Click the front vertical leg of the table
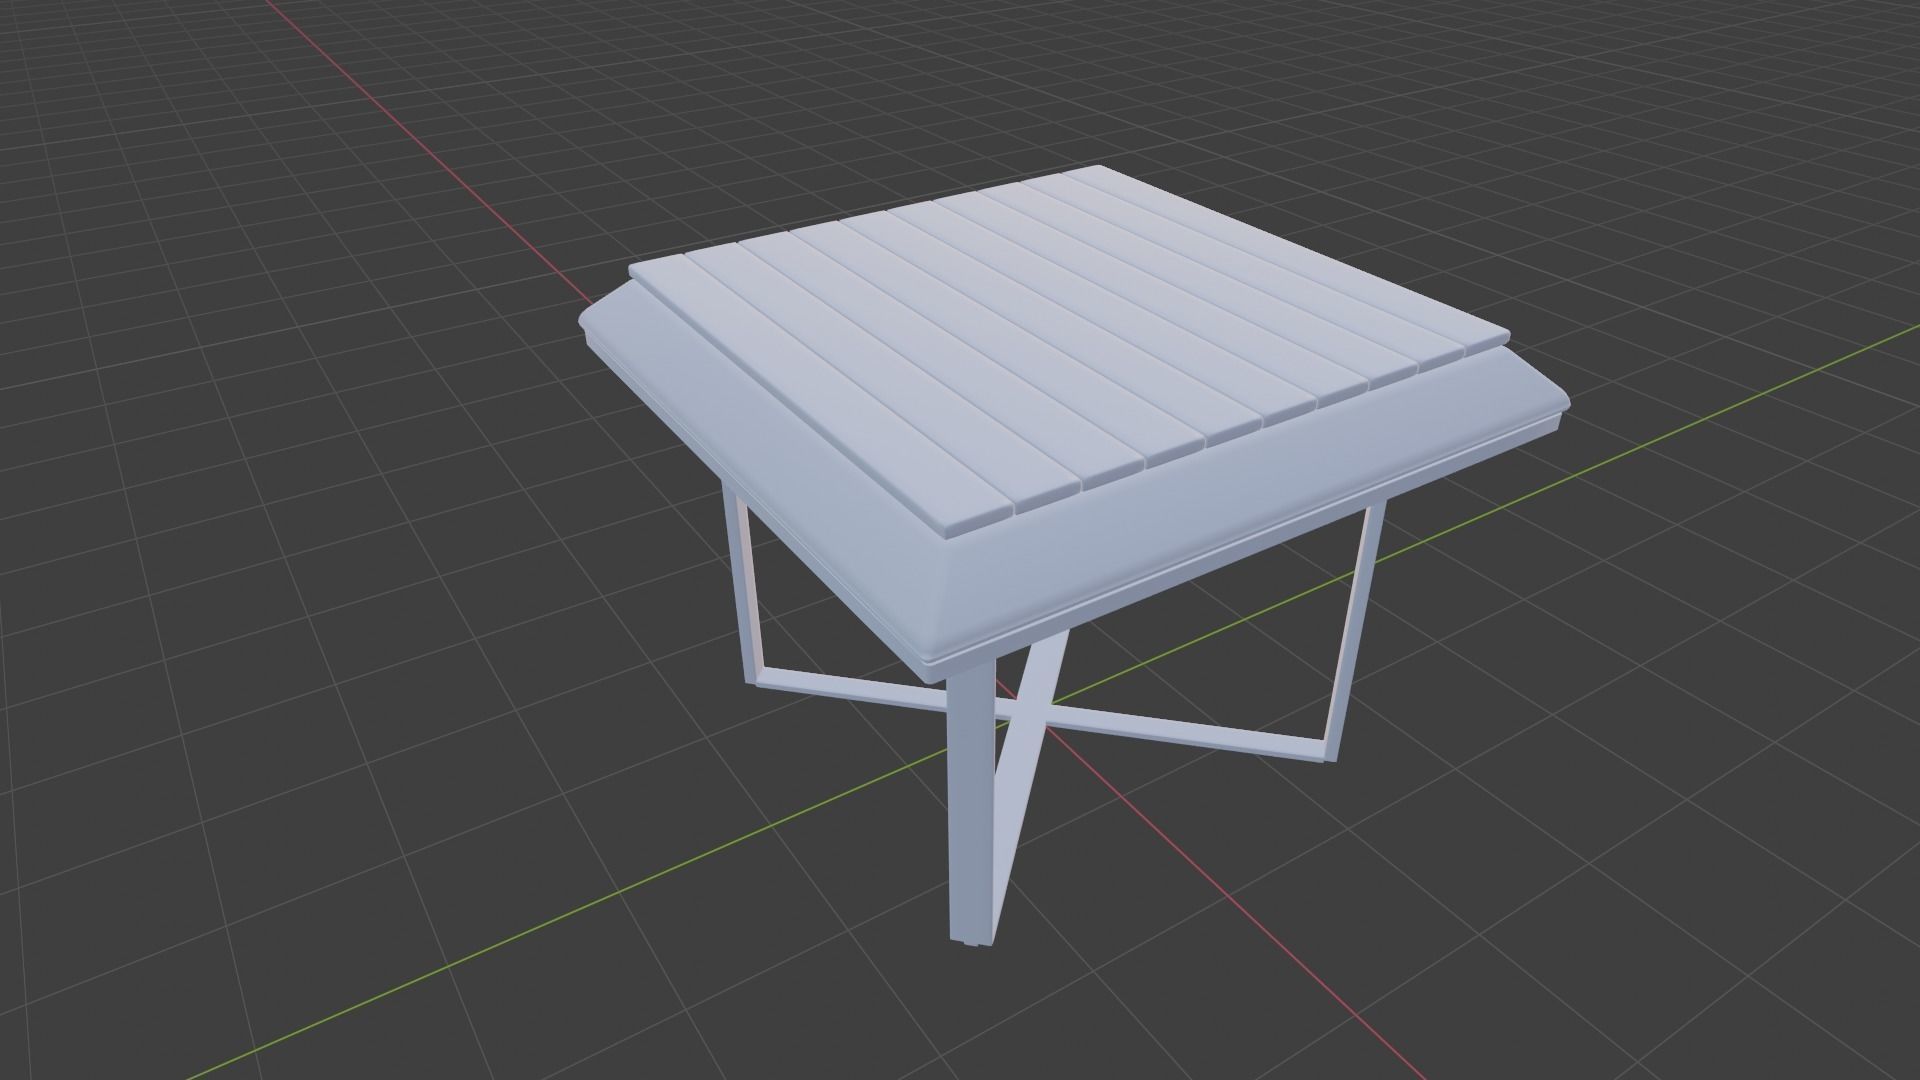Screen dimensions: 1920x1080 [x=972, y=800]
